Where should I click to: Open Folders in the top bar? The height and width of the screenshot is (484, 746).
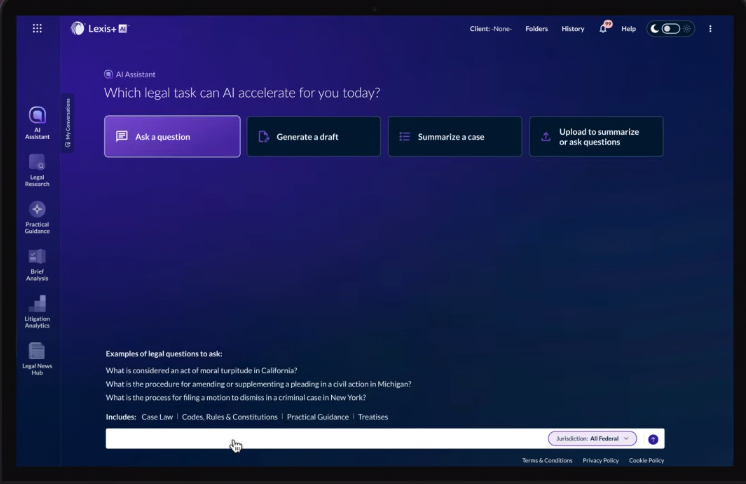point(537,29)
